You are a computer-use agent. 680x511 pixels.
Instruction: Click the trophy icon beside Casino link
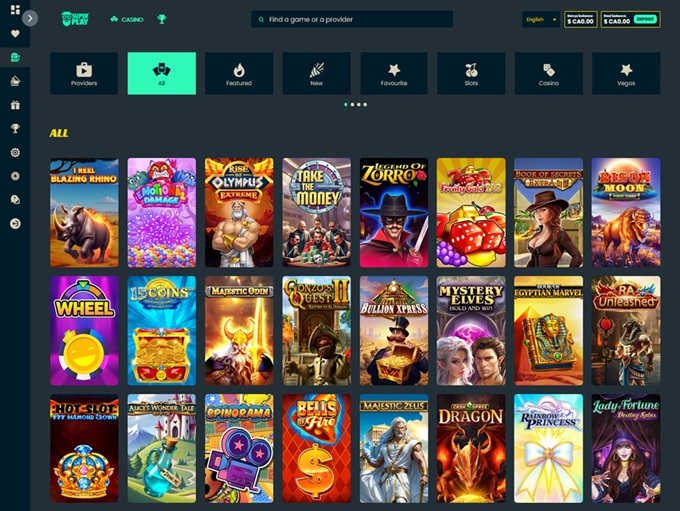coord(162,19)
